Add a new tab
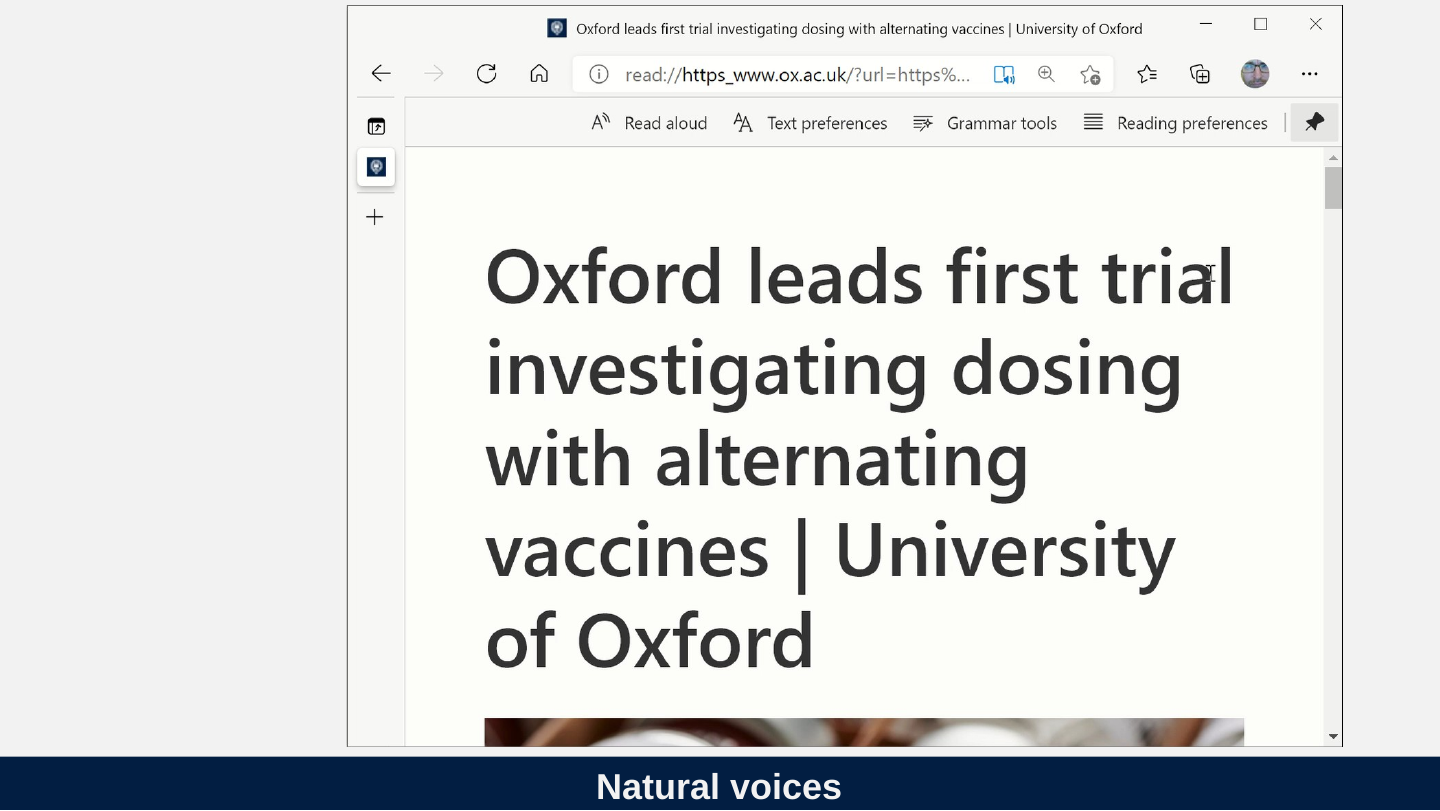Image resolution: width=1440 pixels, height=811 pixels. (375, 217)
